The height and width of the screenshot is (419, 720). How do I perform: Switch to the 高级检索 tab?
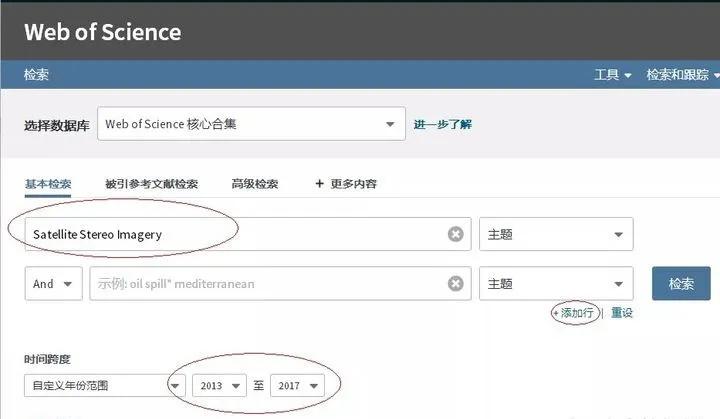tap(255, 184)
